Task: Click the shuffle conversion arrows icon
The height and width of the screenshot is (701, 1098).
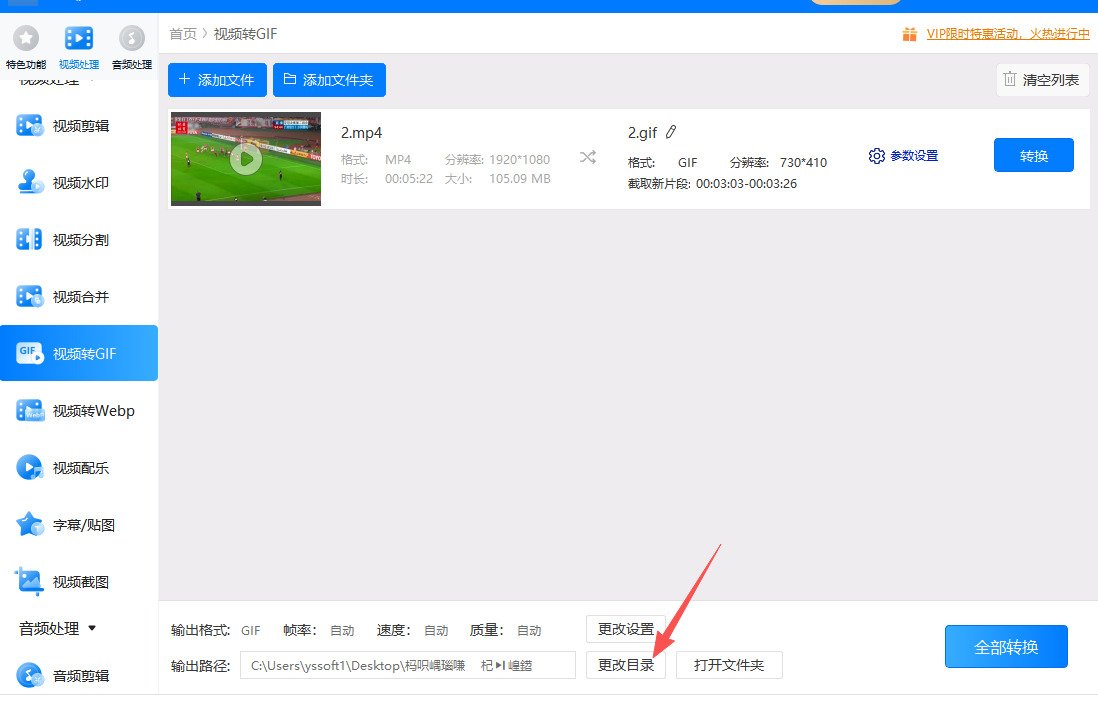Action: 588,158
